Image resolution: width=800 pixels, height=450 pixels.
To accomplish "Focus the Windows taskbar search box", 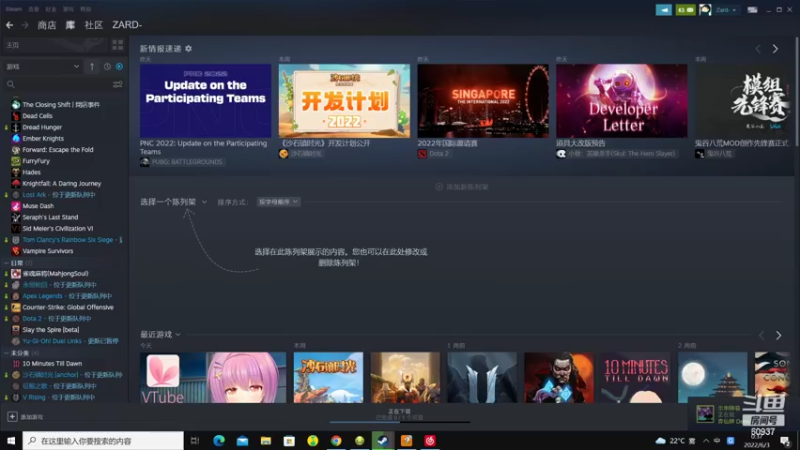I will [x=103, y=440].
